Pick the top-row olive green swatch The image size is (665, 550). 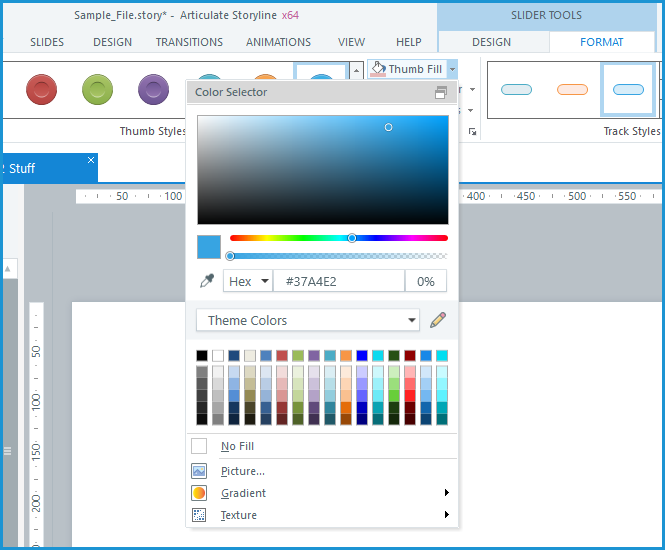[298, 355]
